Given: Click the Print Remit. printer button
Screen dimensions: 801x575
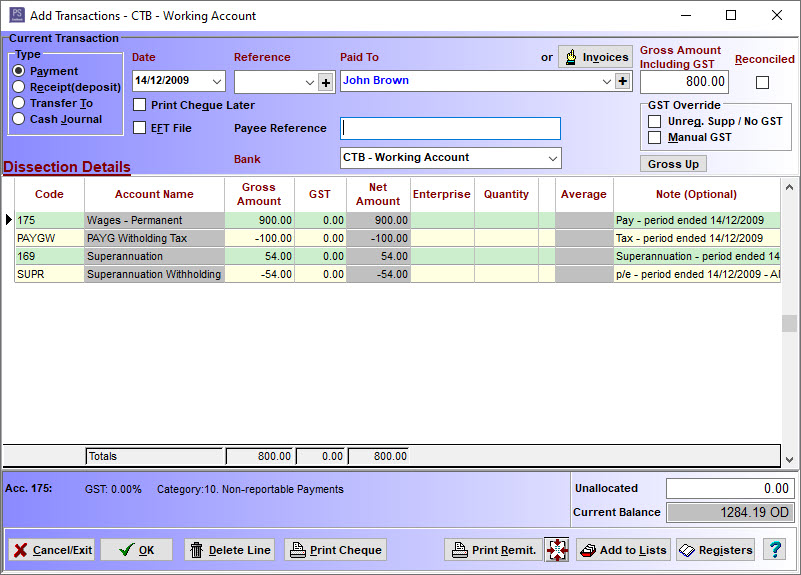Looking at the screenshot, I should tap(493, 550).
